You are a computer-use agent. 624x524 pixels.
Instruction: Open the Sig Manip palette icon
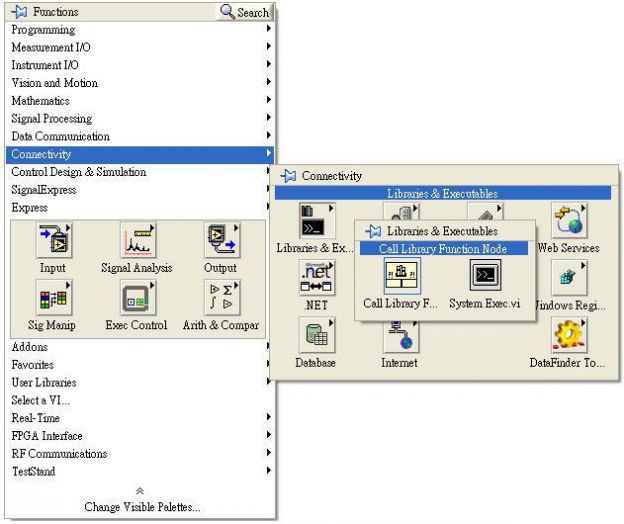[x=54, y=297]
